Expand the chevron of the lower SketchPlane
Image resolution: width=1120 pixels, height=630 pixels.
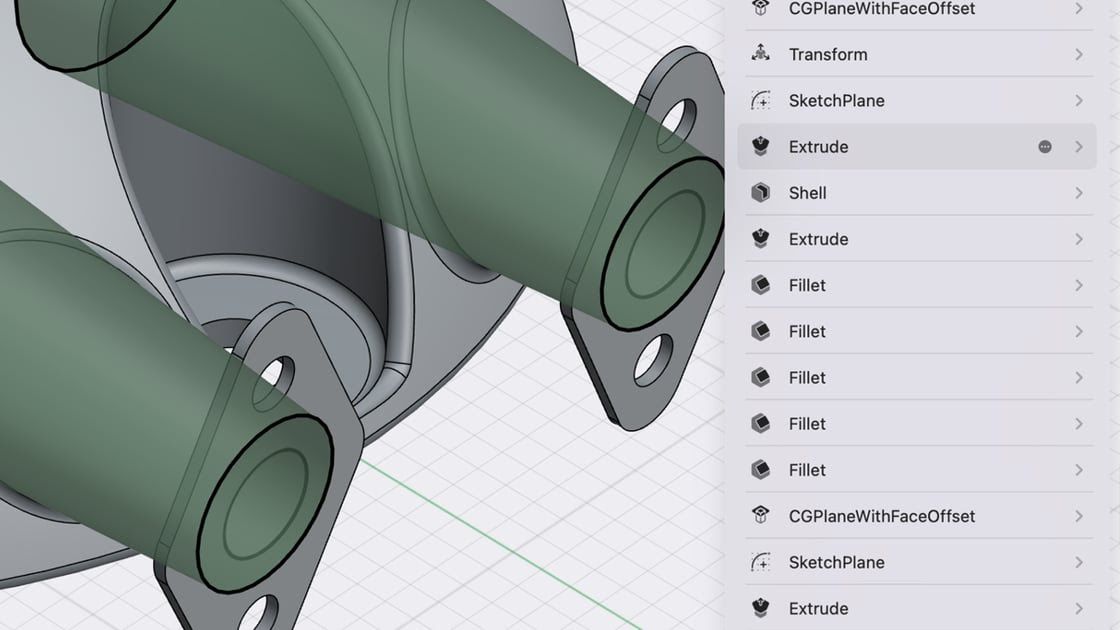point(1079,562)
